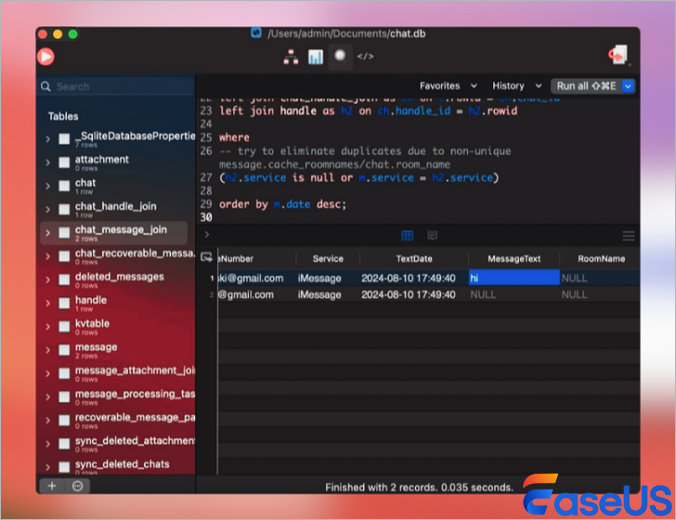Open Run all dropdown arrow
Viewport: 676px width, 520px height.
pos(628,86)
